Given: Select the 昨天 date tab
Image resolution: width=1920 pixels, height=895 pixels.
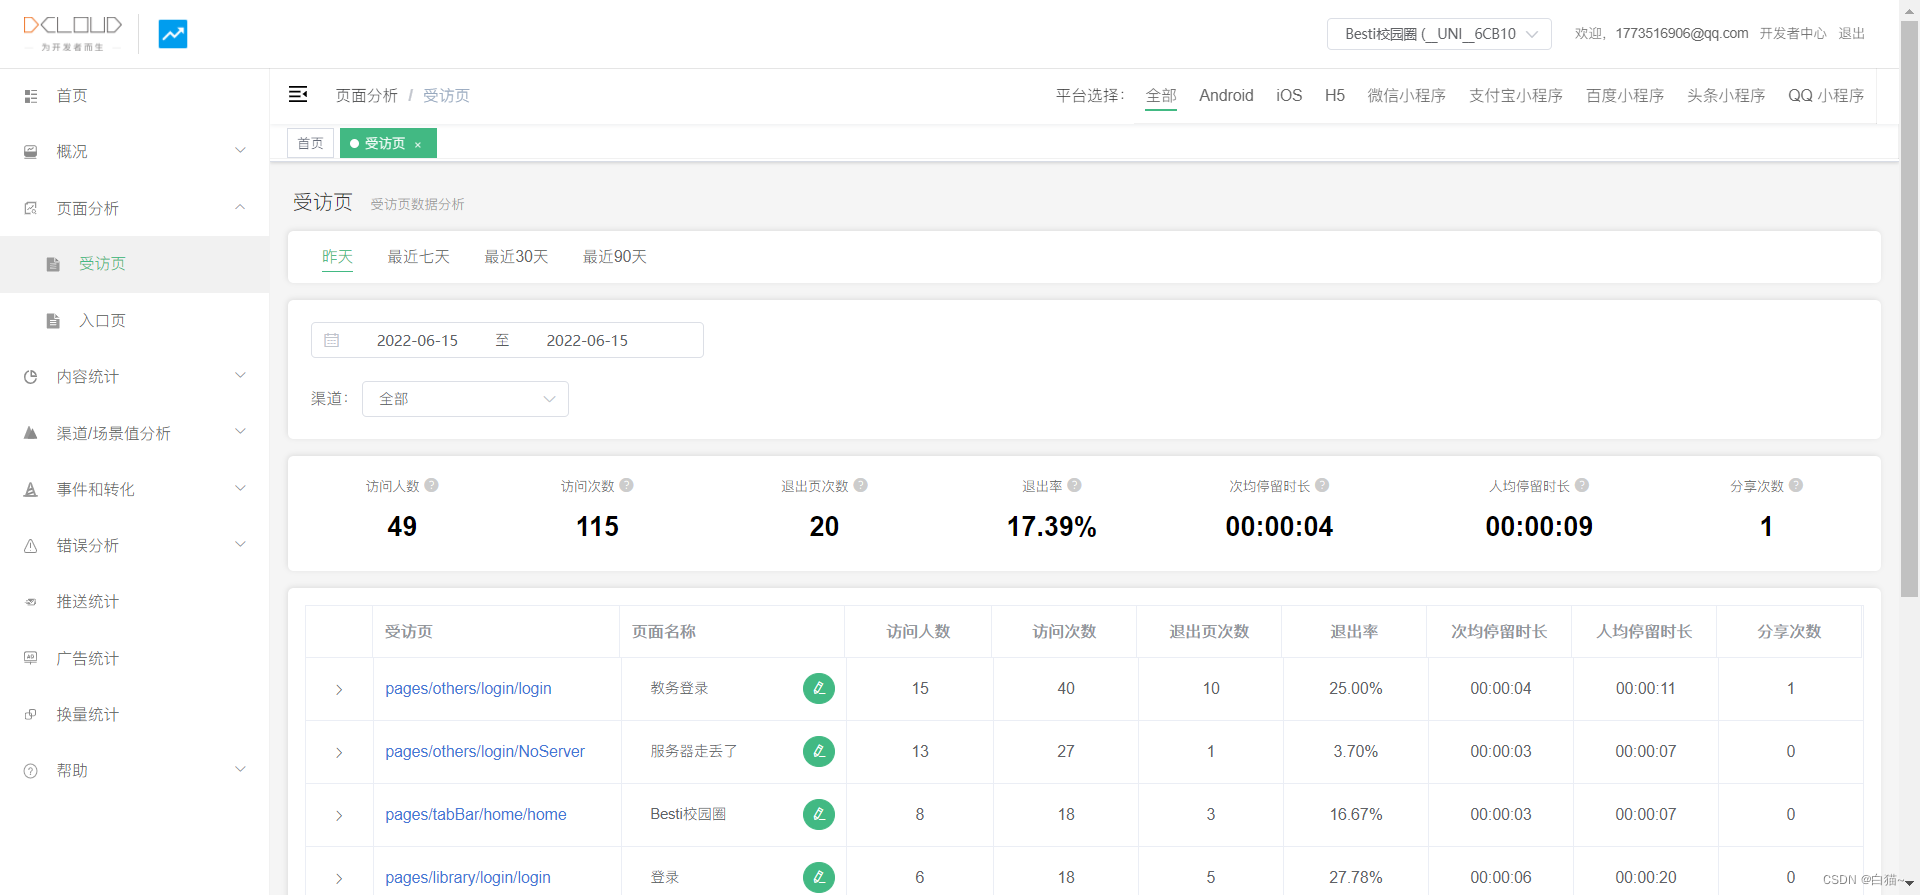Looking at the screenshot, I should (x=337, y=257).
